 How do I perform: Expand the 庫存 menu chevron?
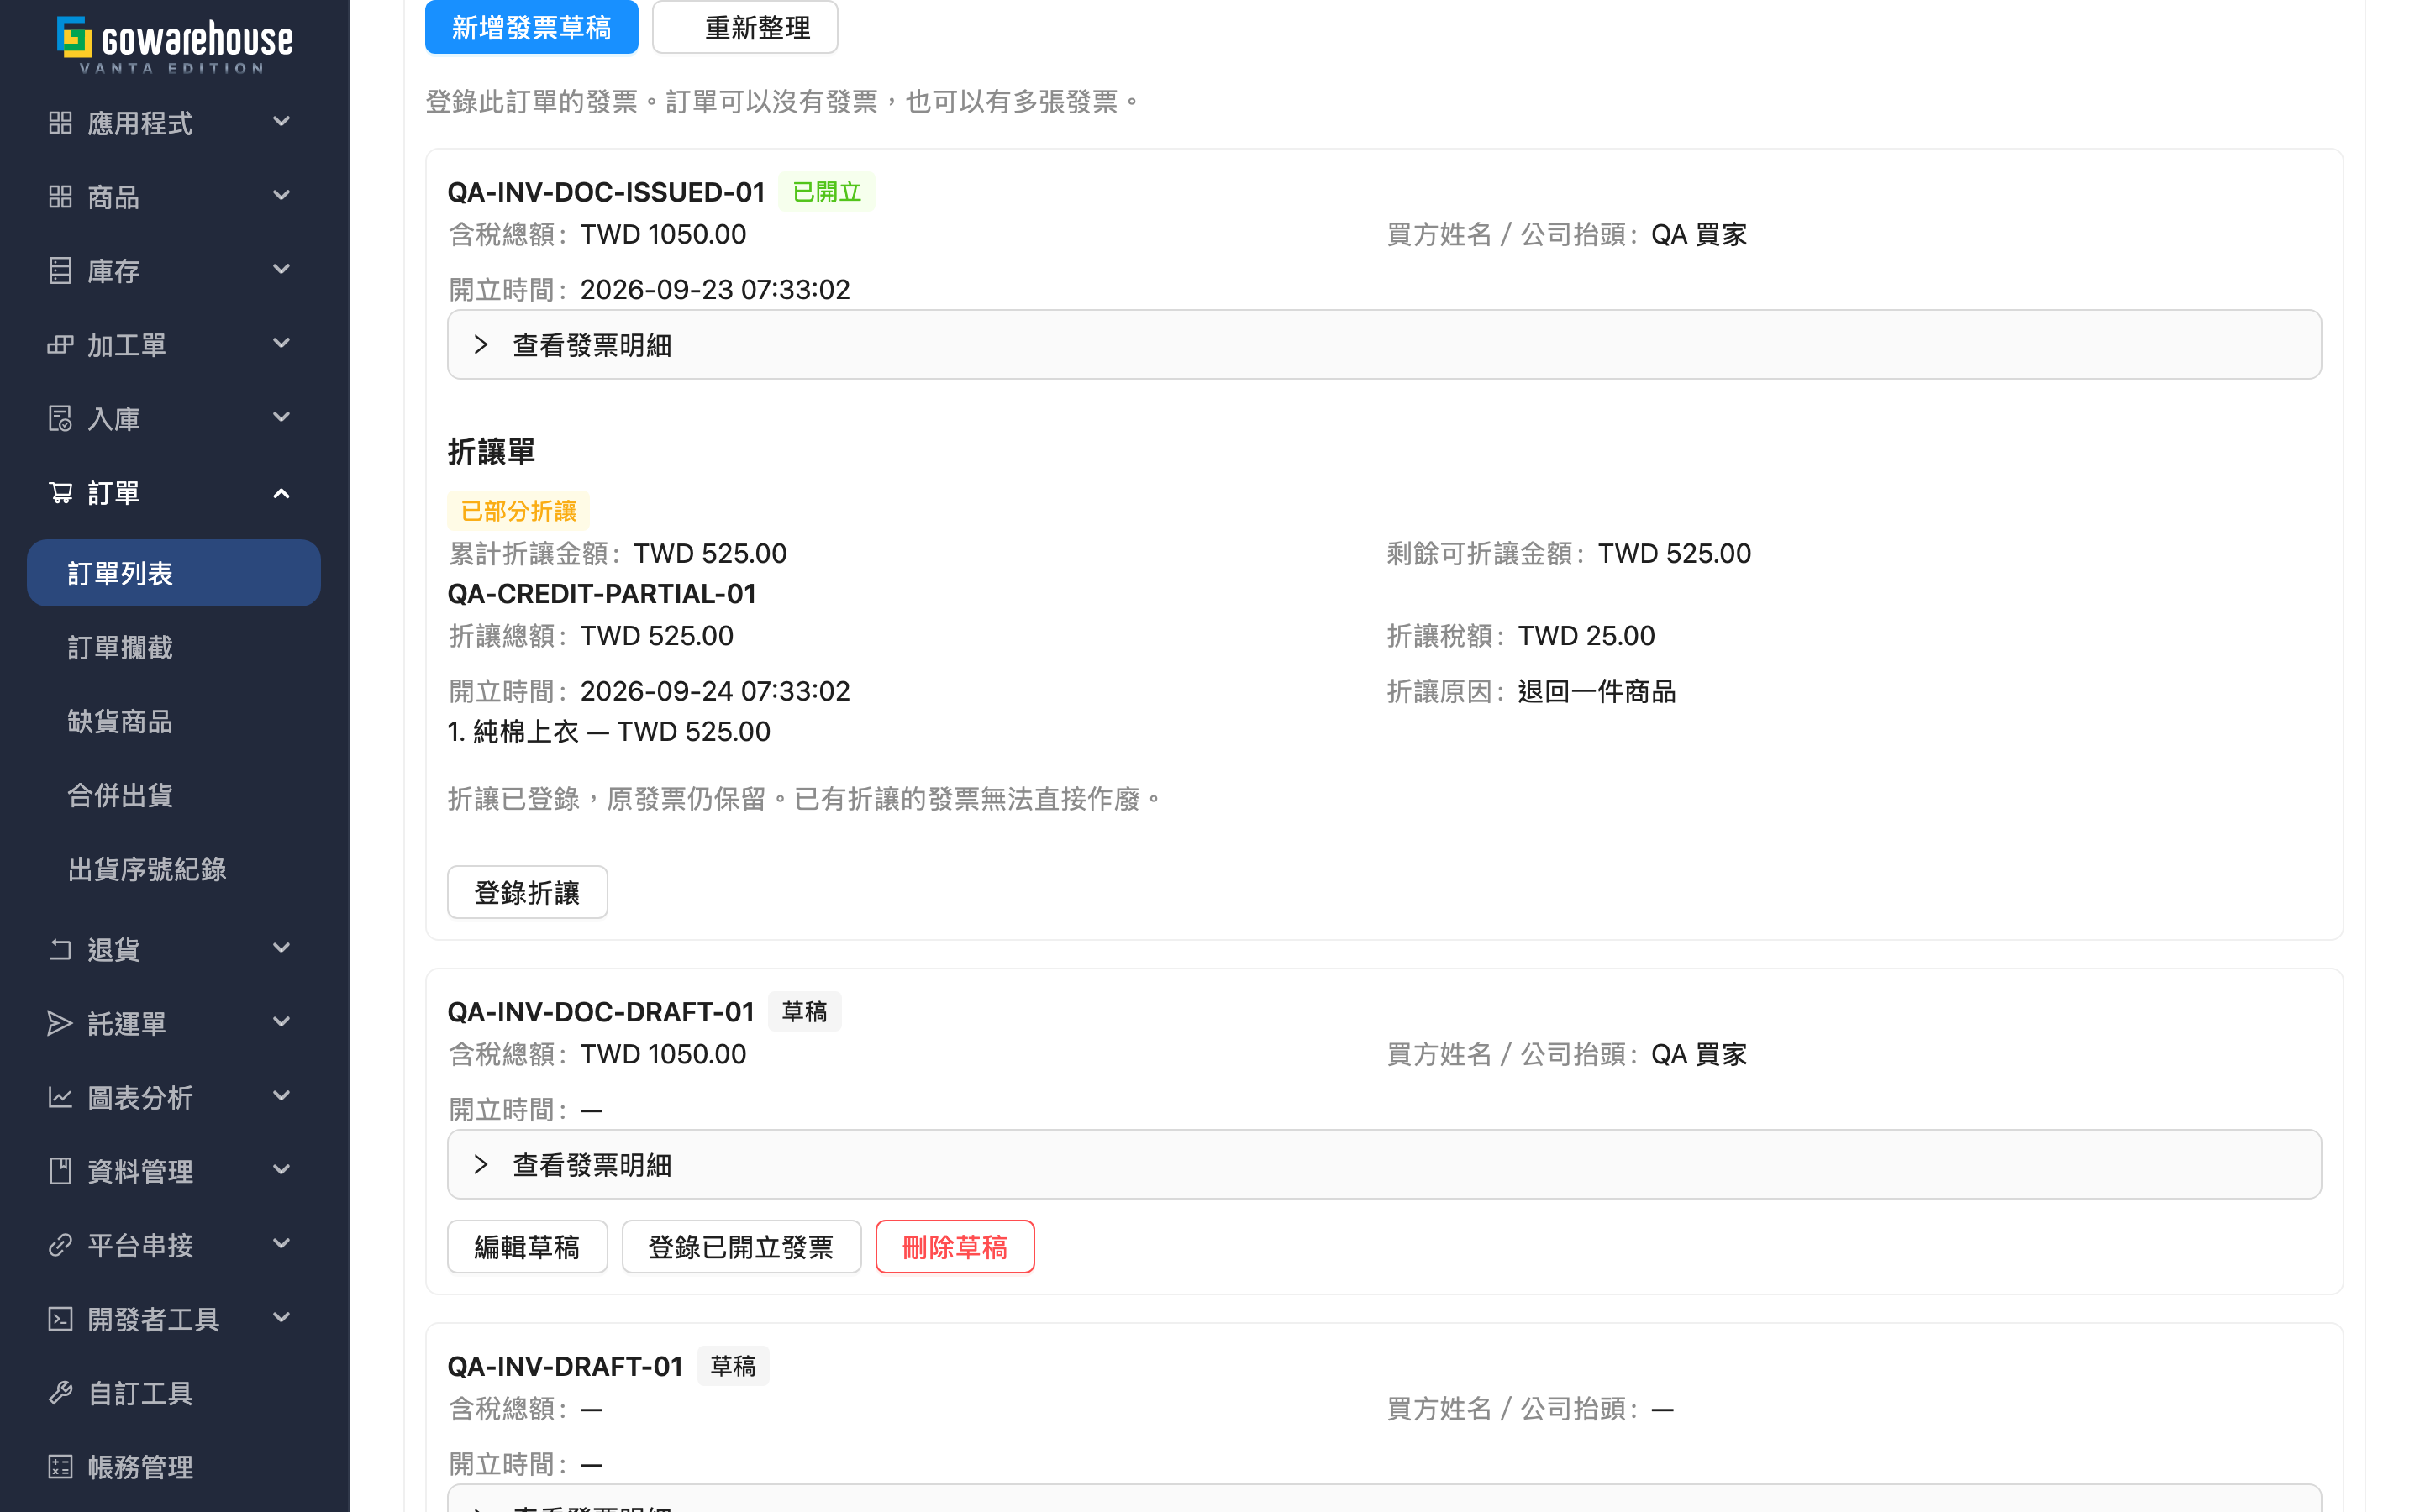[282, 270]
